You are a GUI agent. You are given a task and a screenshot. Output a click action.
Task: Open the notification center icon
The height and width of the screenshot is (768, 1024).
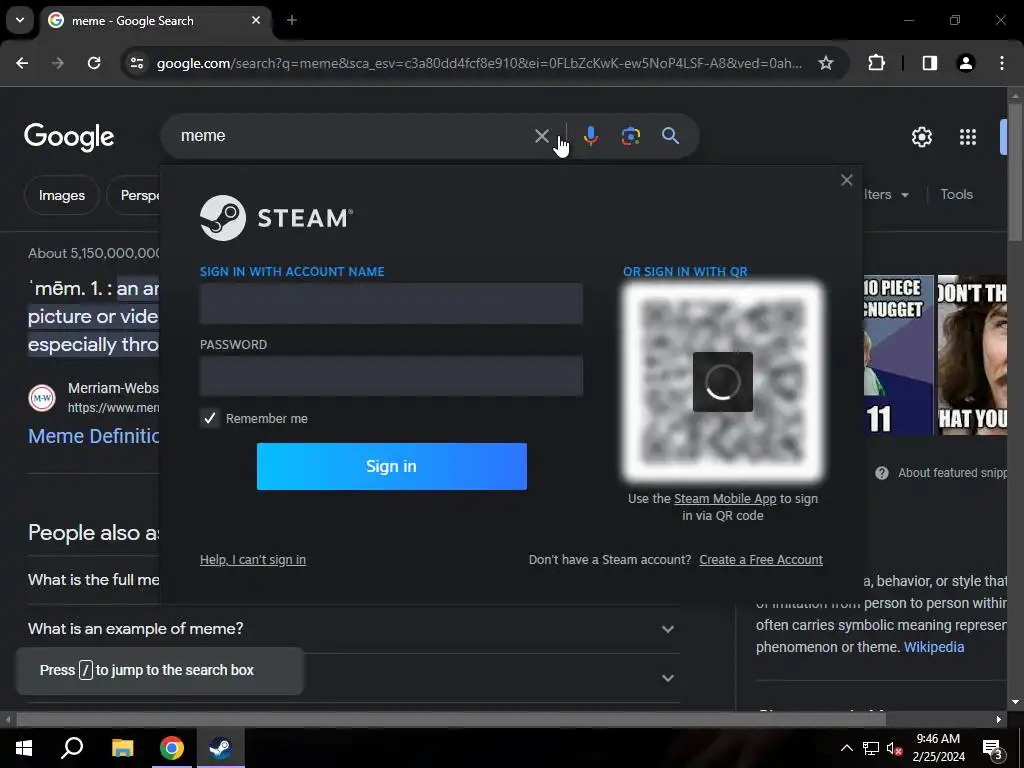[992, 749]
